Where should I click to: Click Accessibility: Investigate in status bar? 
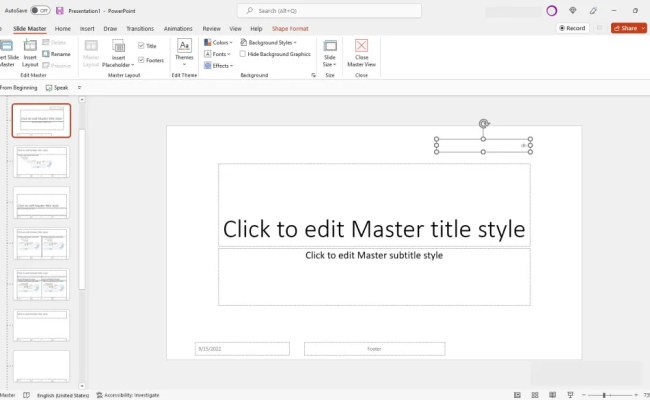tap(128, 395)
